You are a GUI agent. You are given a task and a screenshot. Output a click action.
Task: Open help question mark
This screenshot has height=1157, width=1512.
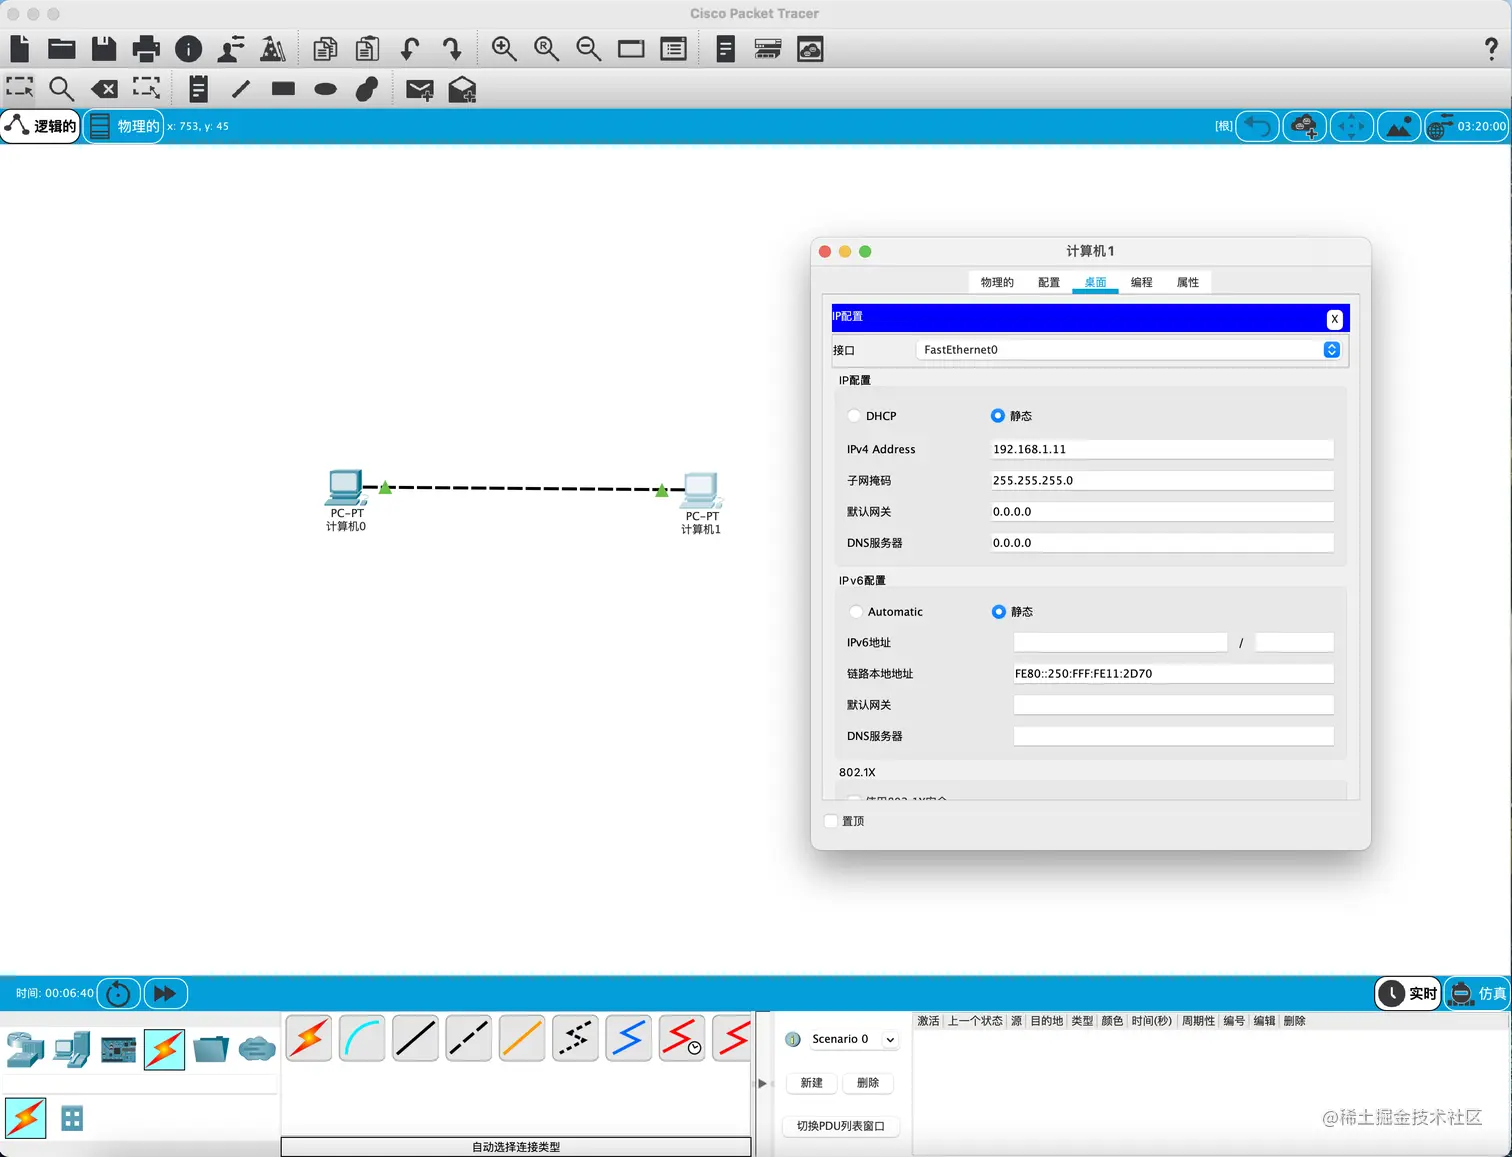tap(1491, 48)
